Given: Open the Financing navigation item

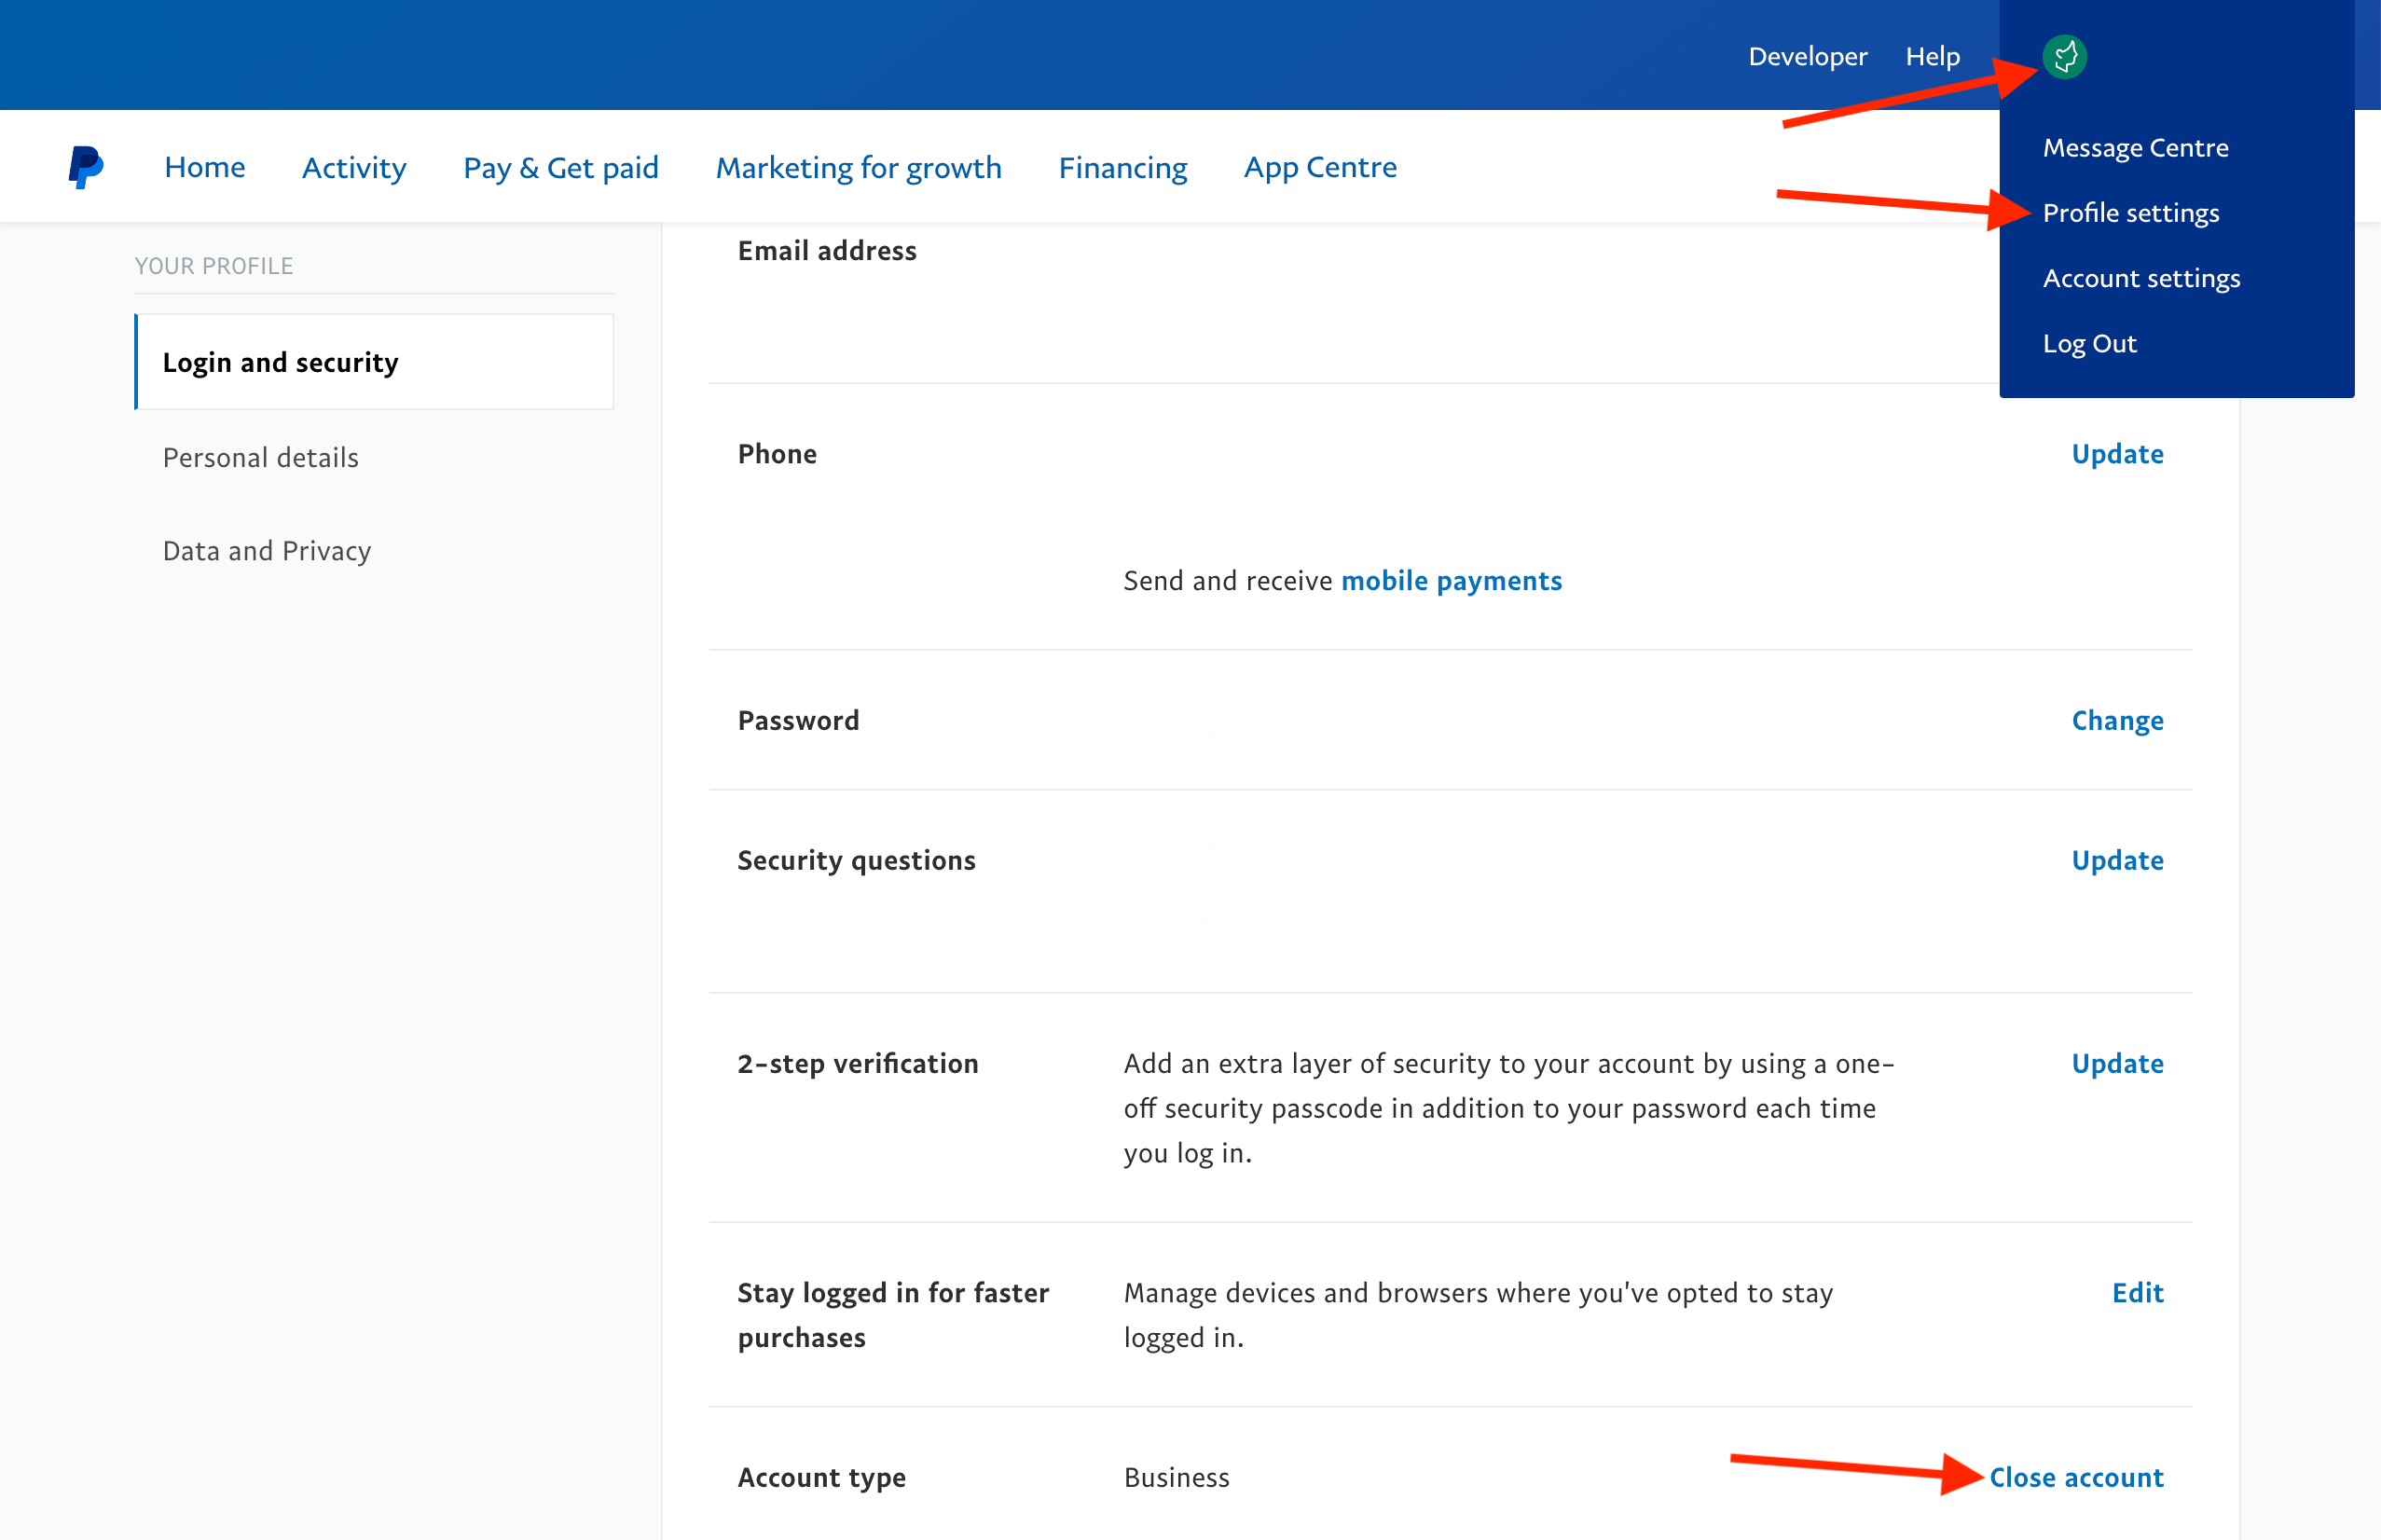Looking at the screenshot, I should click(1123, 167).
